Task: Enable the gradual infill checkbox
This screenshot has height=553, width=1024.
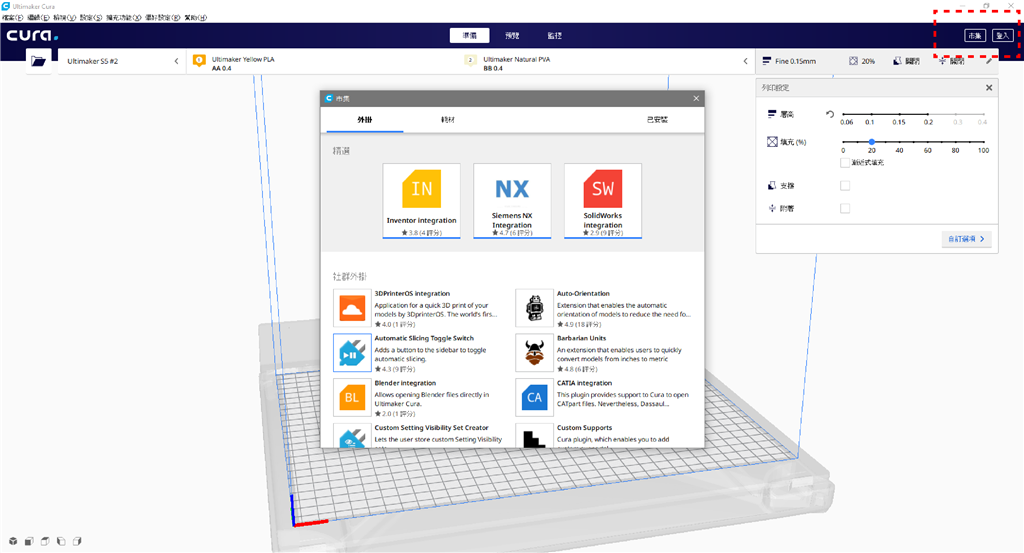Action: pos(845,162)
